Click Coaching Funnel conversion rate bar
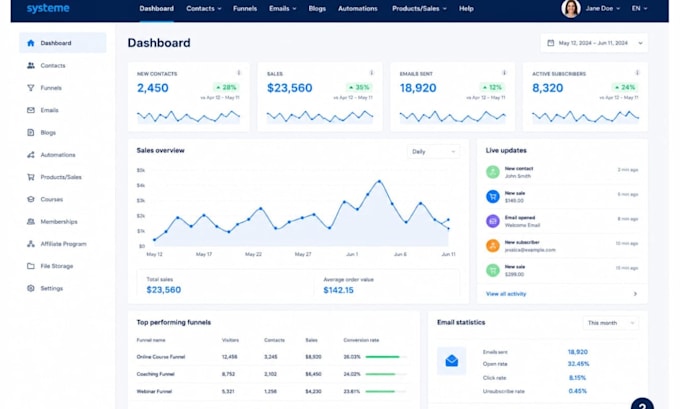 tap(386, 374)
